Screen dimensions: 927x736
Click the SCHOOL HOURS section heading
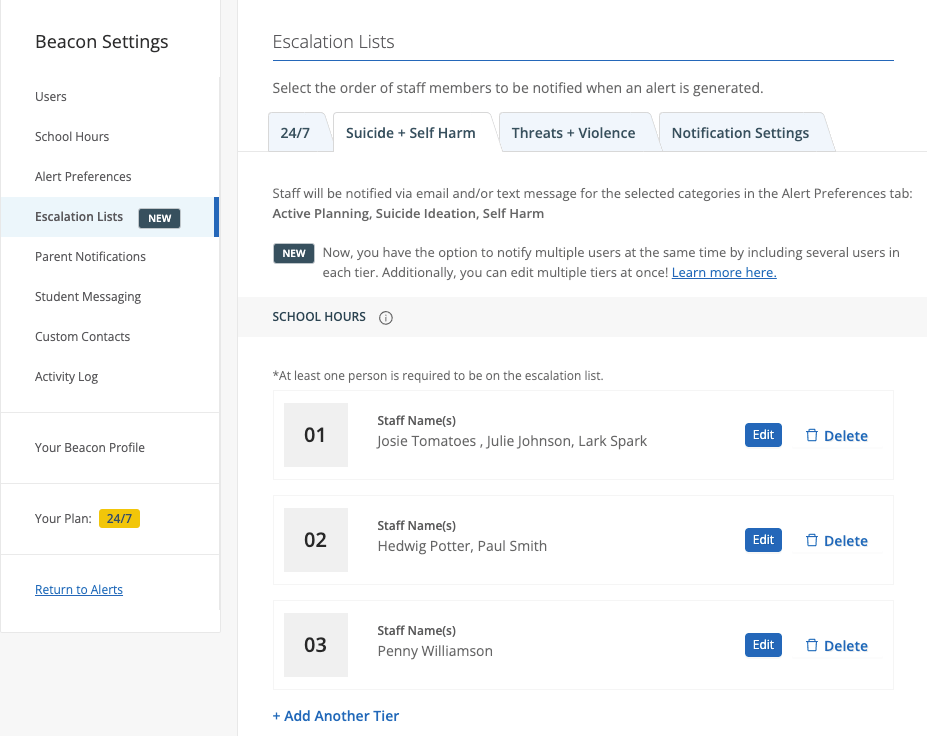(319, 317)
